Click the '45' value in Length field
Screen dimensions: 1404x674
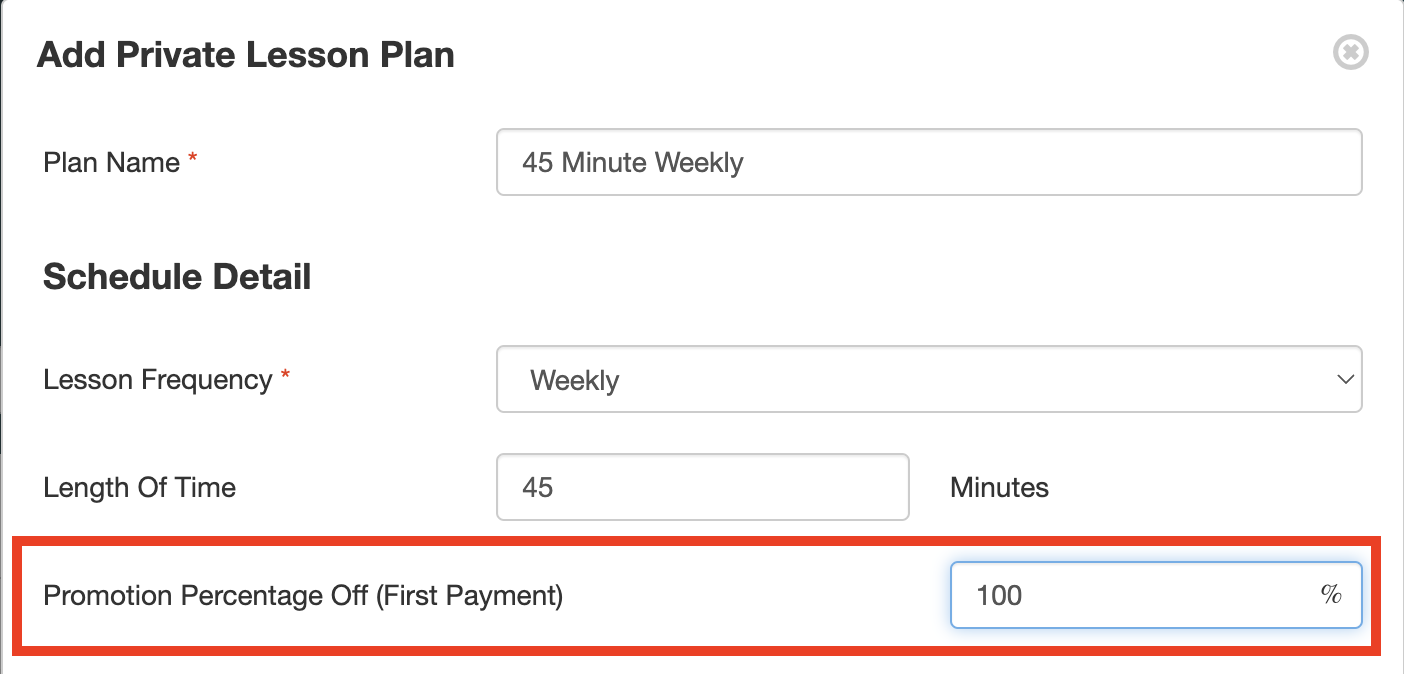coord(538,488)
